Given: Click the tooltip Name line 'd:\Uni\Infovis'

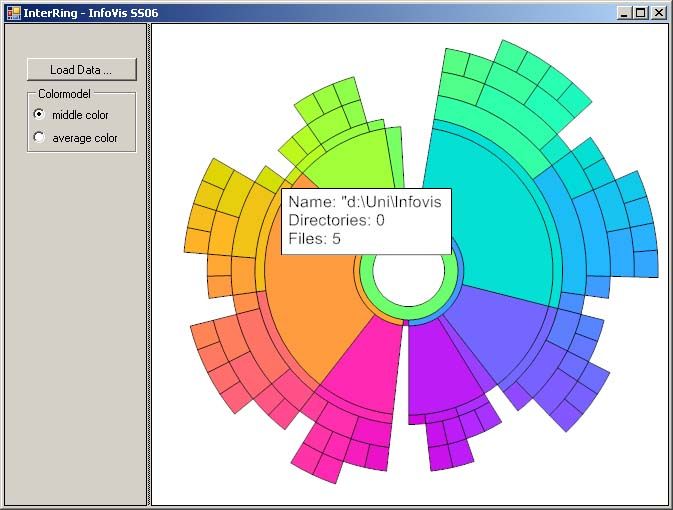Looking at the screenshot, I should (x=365, y=201).
